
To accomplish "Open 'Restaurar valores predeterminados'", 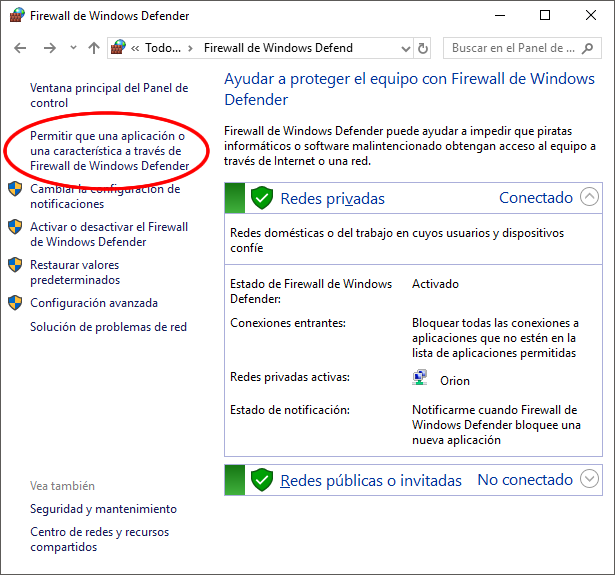I will (75, 272).
